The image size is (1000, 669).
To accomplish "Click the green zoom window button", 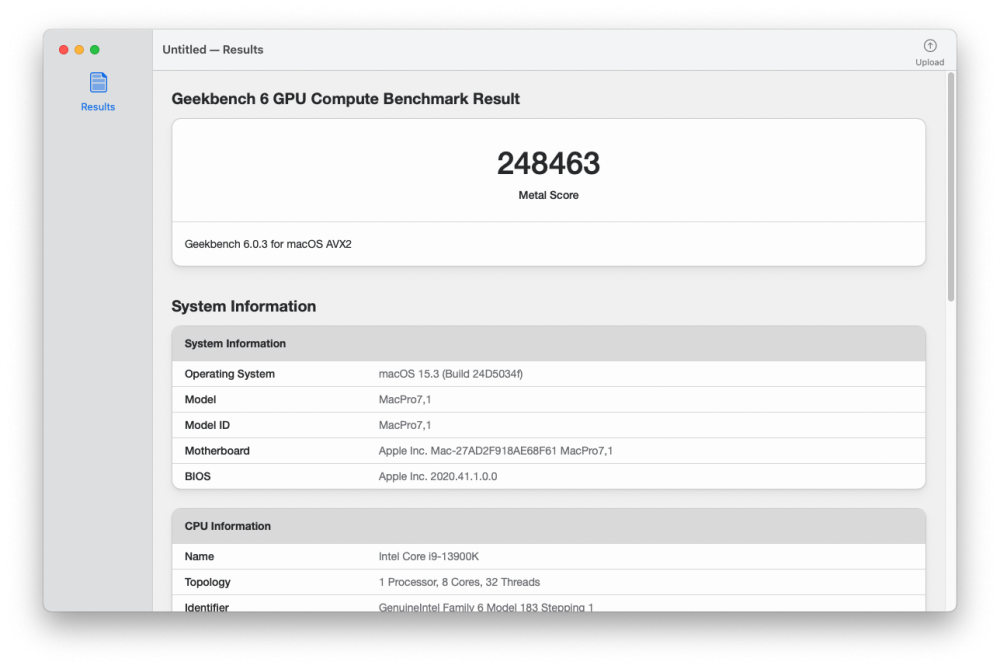I will pyautogui.click(x=94, y=50).
